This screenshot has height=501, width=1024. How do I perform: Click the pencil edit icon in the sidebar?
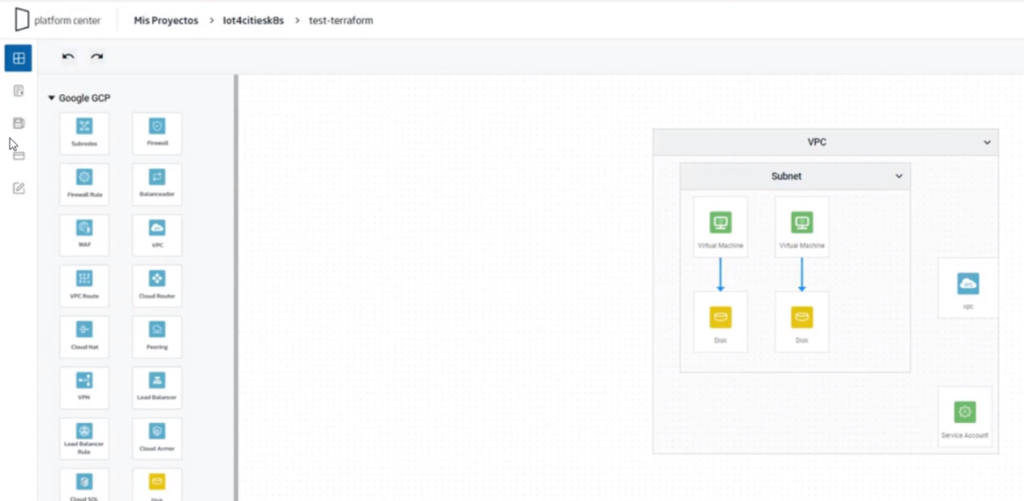(x=19, y=188)
